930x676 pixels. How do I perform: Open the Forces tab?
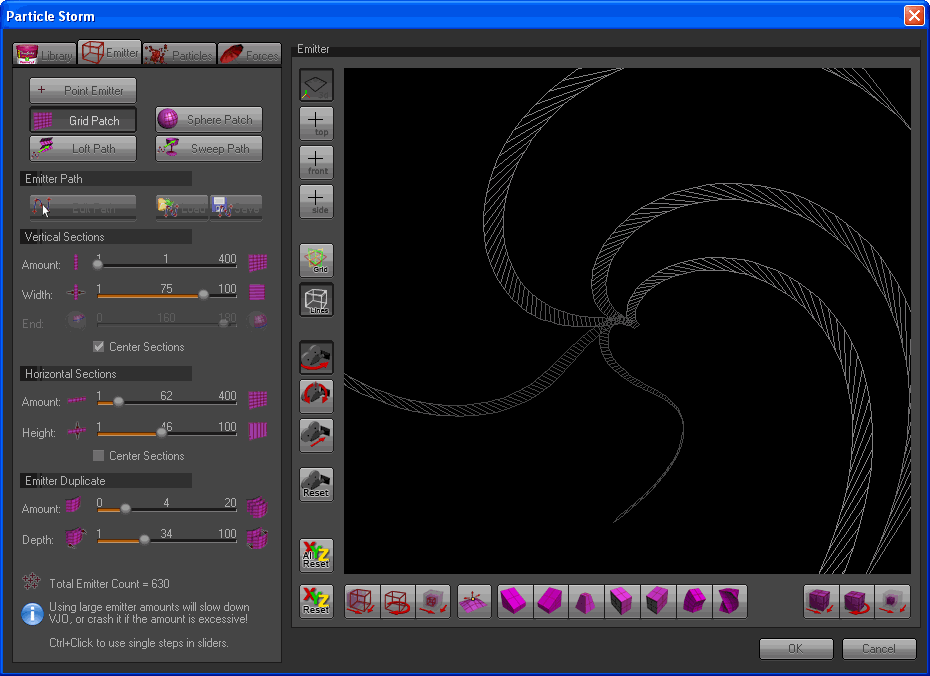[249, 54]
